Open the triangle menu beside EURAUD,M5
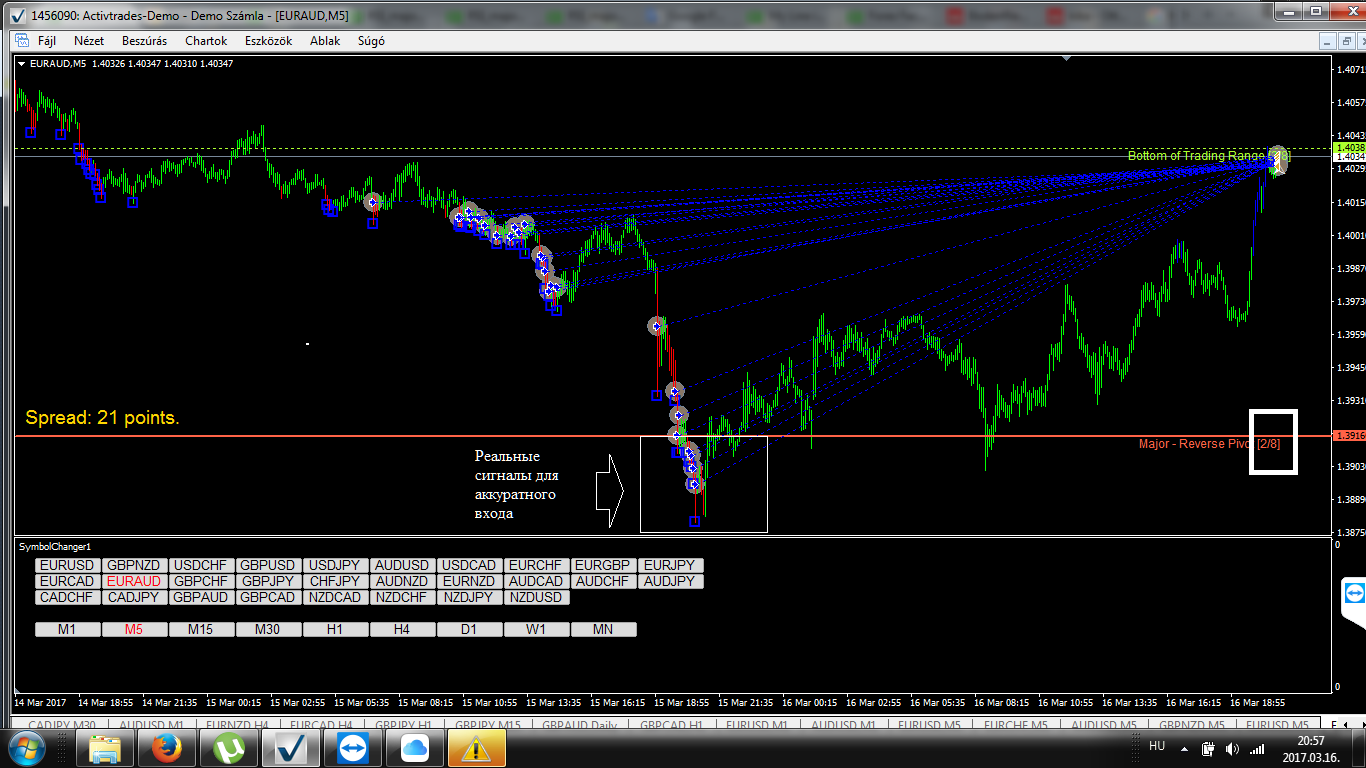 point(22,64)
